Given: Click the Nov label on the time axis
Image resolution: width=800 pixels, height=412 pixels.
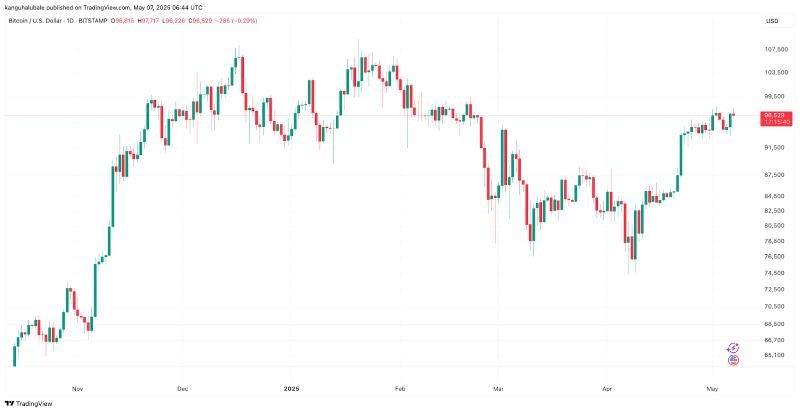Looking at the screenshot, I should (77, 389).
